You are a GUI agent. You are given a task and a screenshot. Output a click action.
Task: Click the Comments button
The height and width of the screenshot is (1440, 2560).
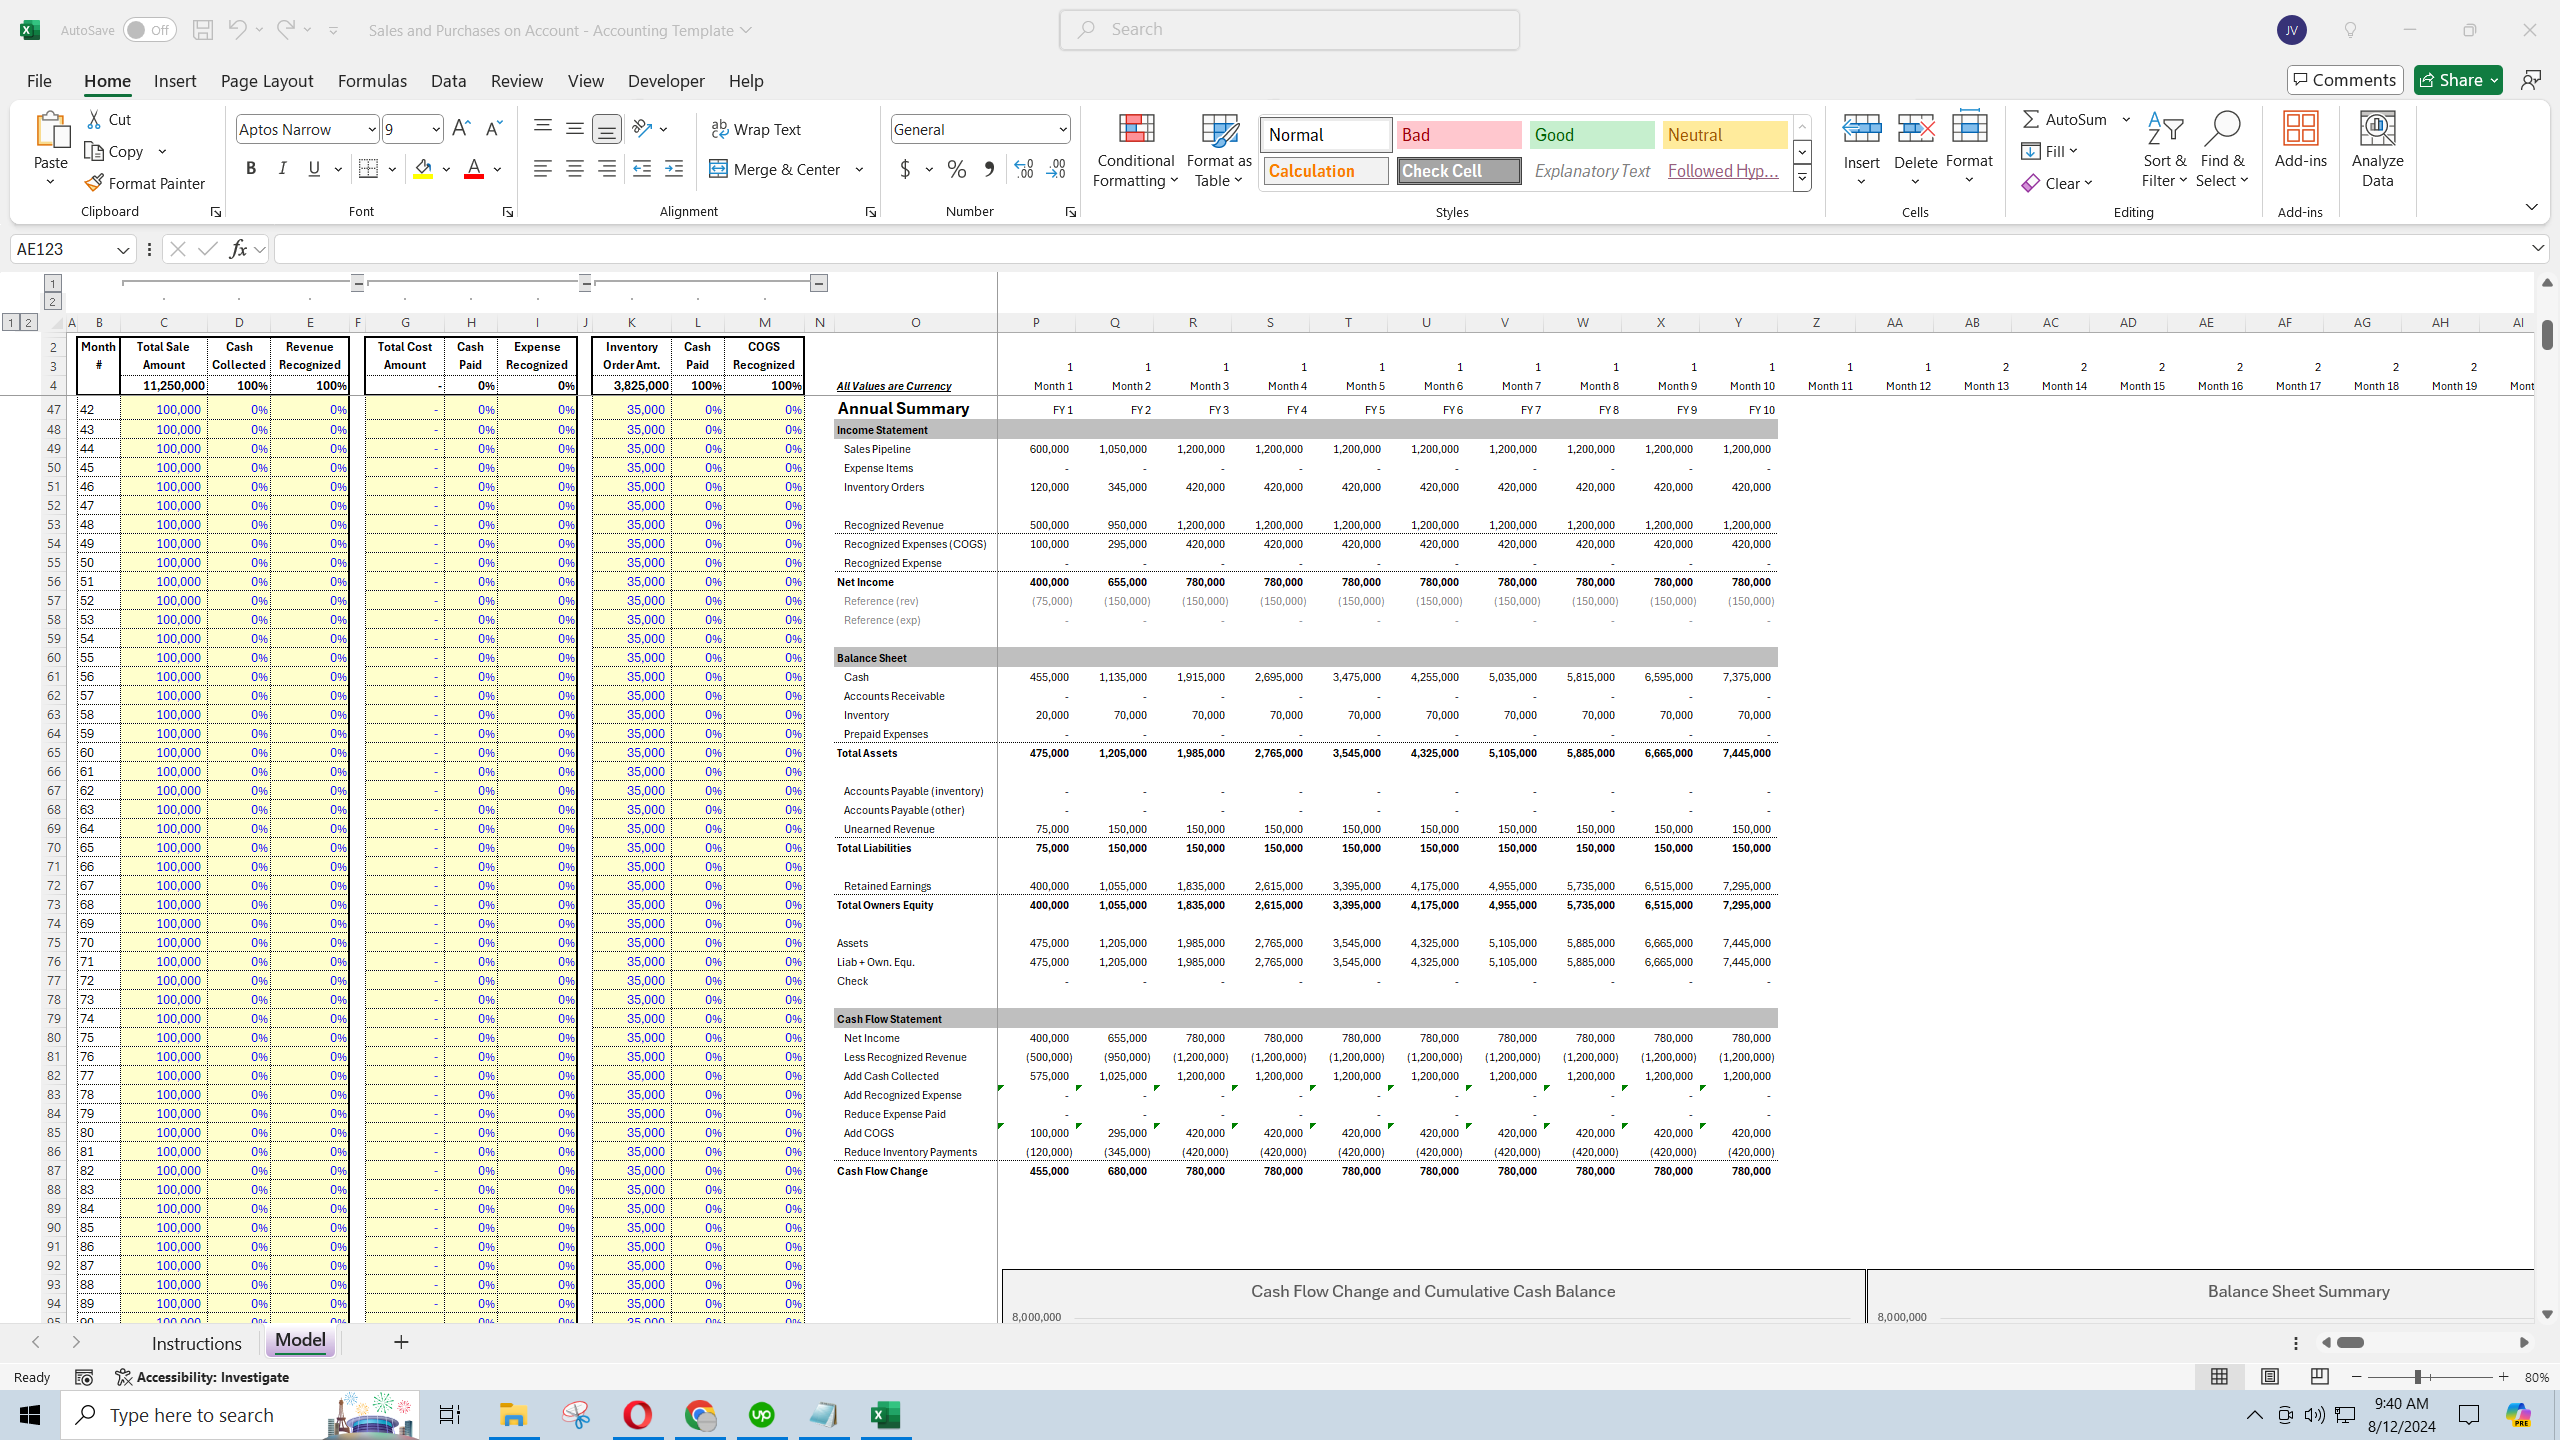(2345, 80)
